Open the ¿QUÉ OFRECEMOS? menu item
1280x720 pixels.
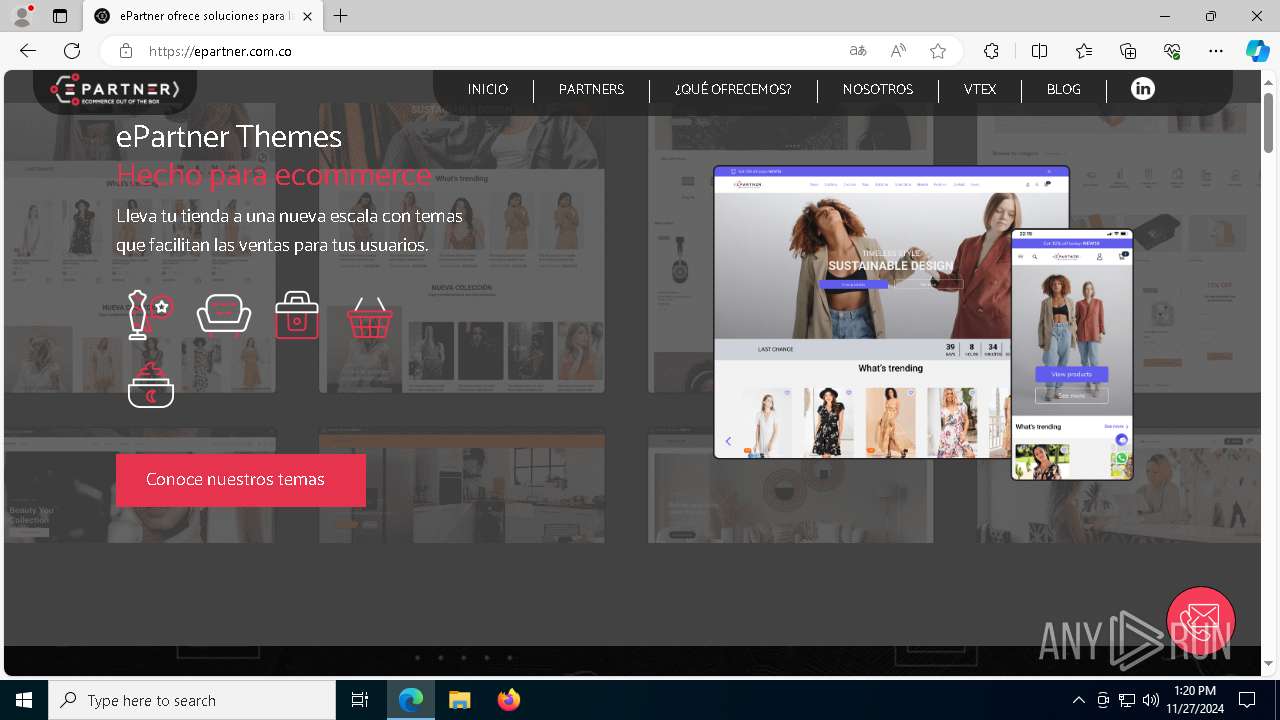tap(733, 90)
